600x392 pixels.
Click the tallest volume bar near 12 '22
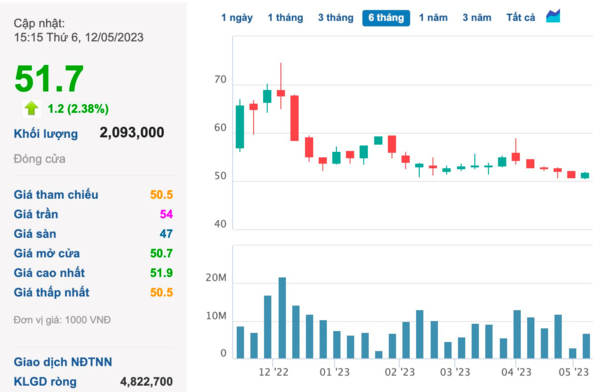coord(282,318)
